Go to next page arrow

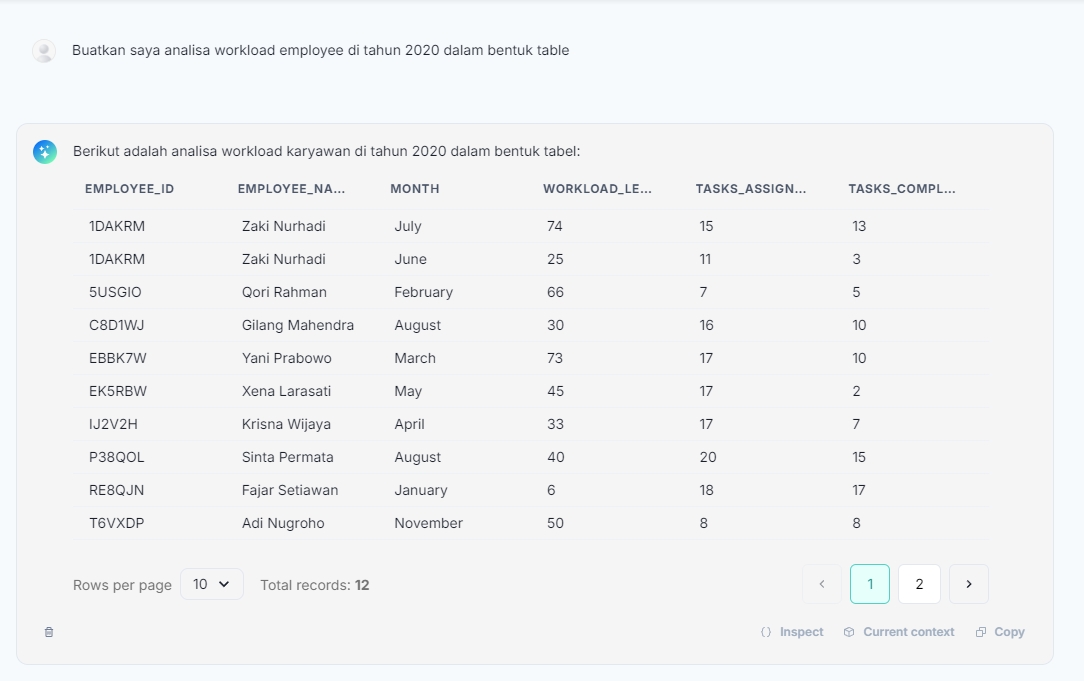[968, 584]
